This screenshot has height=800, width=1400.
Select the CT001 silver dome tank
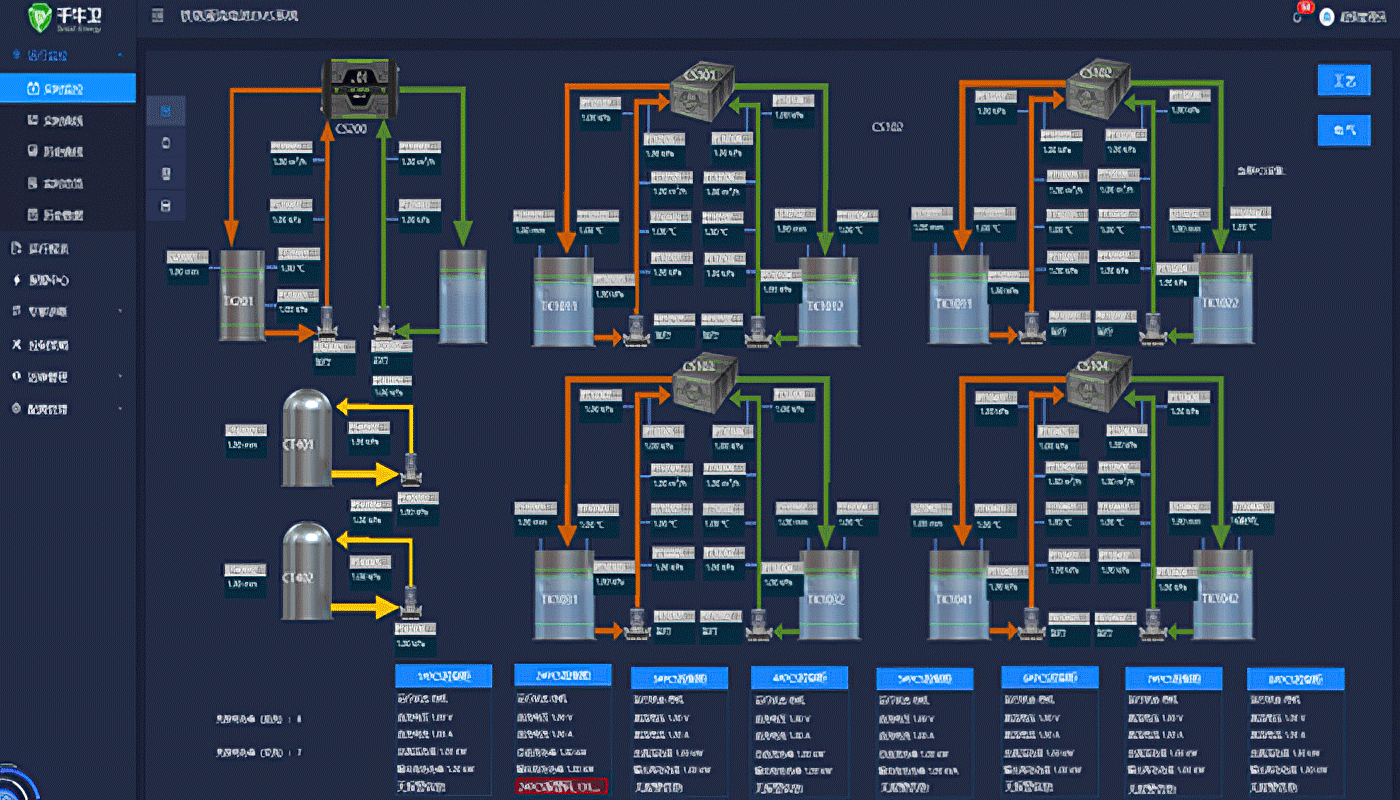307,438
